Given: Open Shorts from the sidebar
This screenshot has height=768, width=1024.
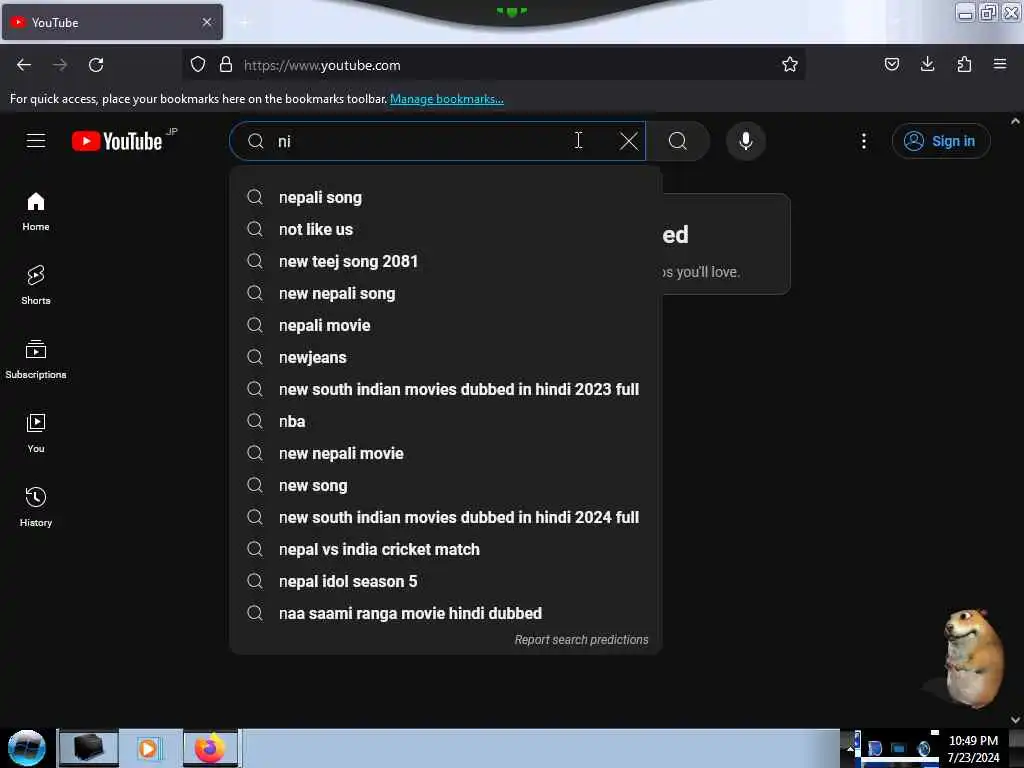Looking at the screenshot, I should [36, 285].
